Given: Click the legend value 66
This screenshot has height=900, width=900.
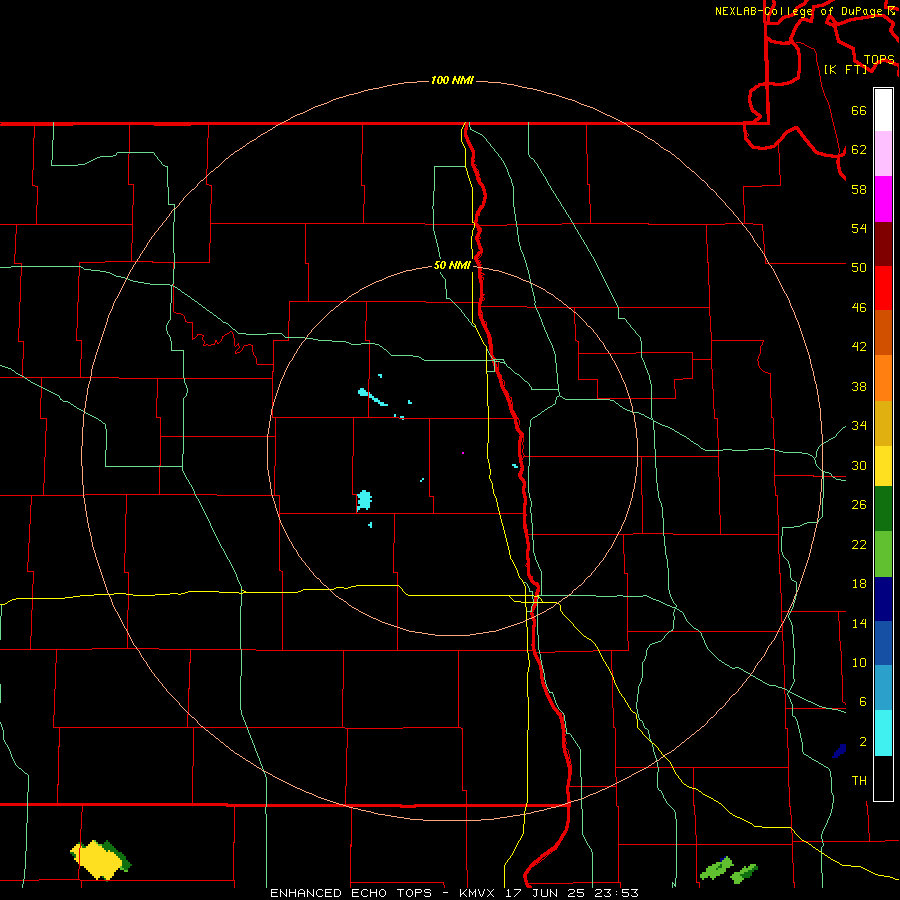Looking at the screenshot, I should point(859,110).
